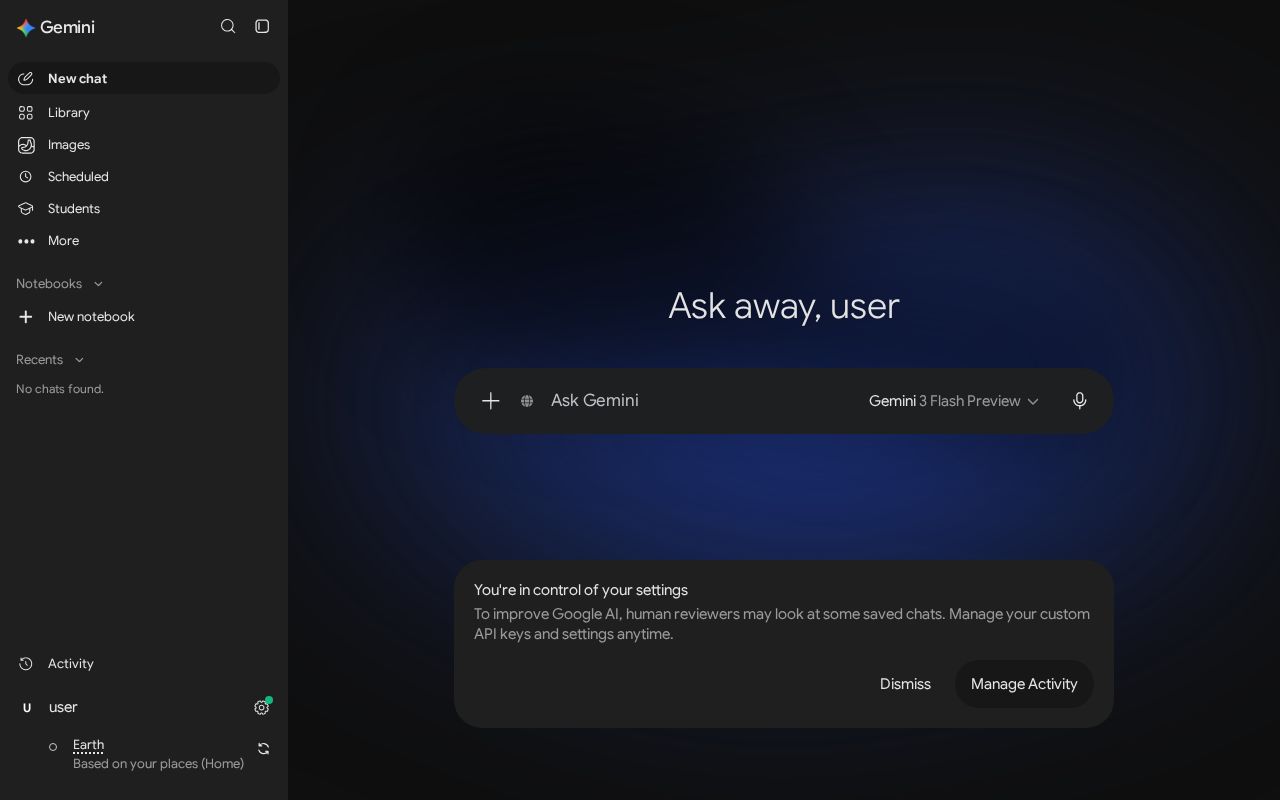The image size is (1280, 800).
Task: Open the Images section icon
Action: (x=26, y=145)
